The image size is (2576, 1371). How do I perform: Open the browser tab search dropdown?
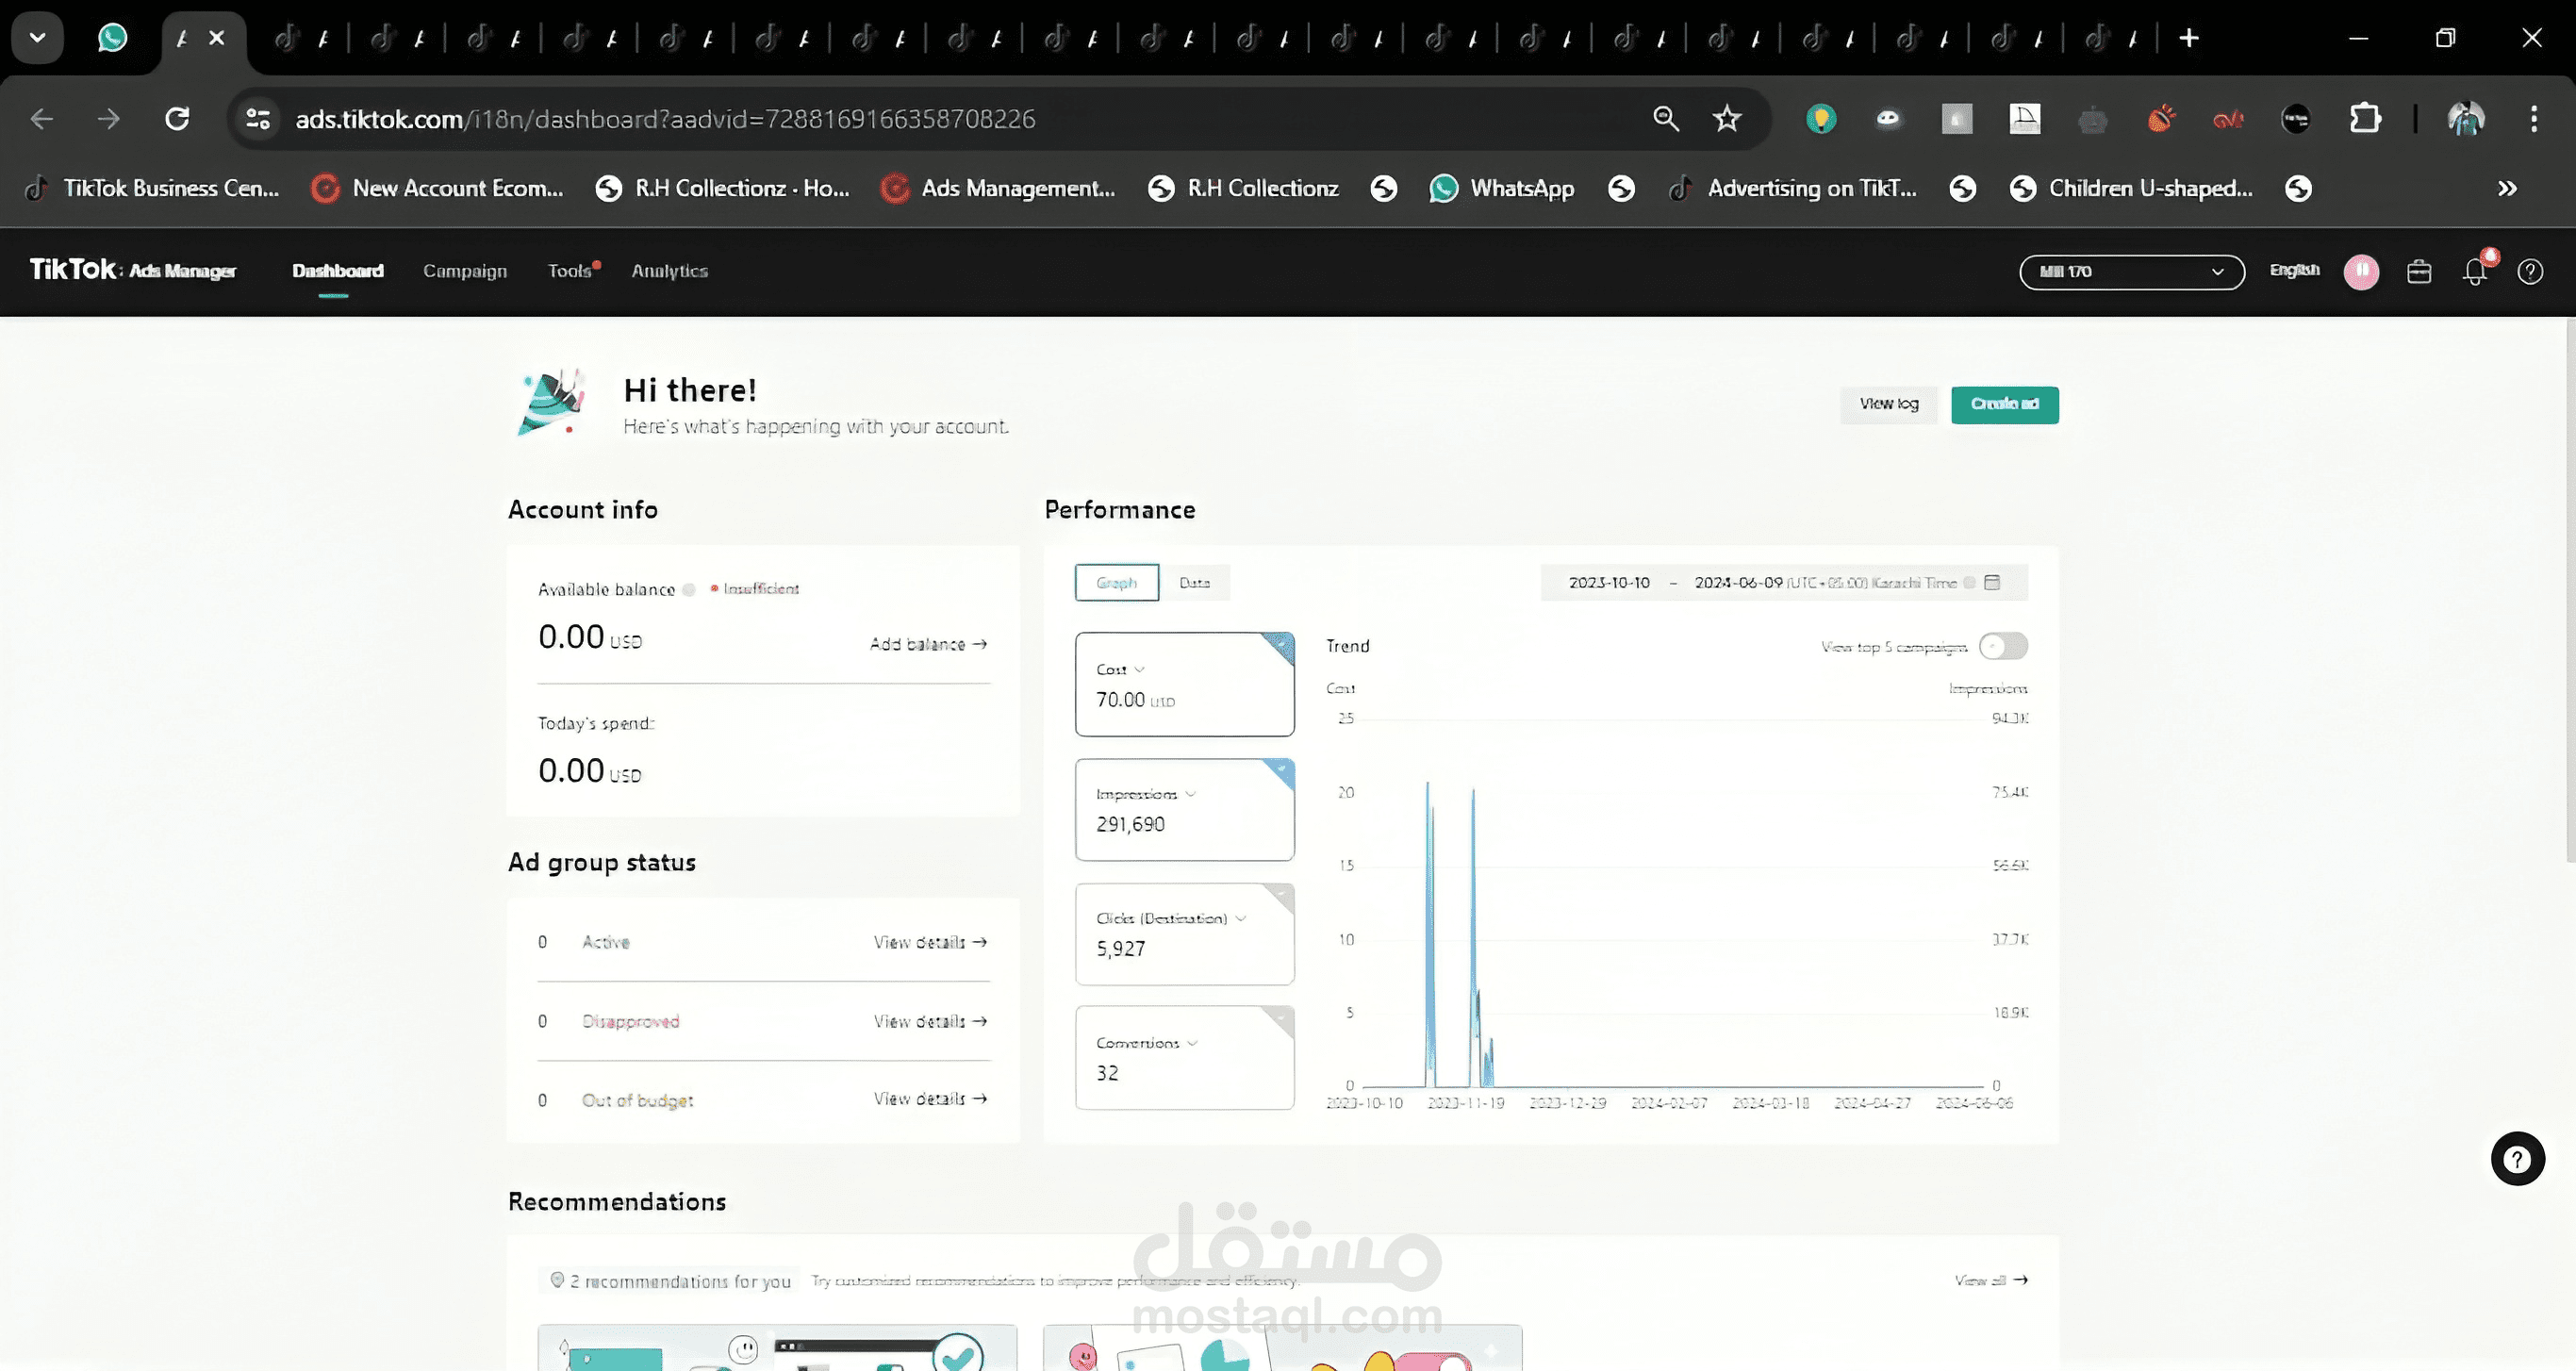tap(38, 38)
